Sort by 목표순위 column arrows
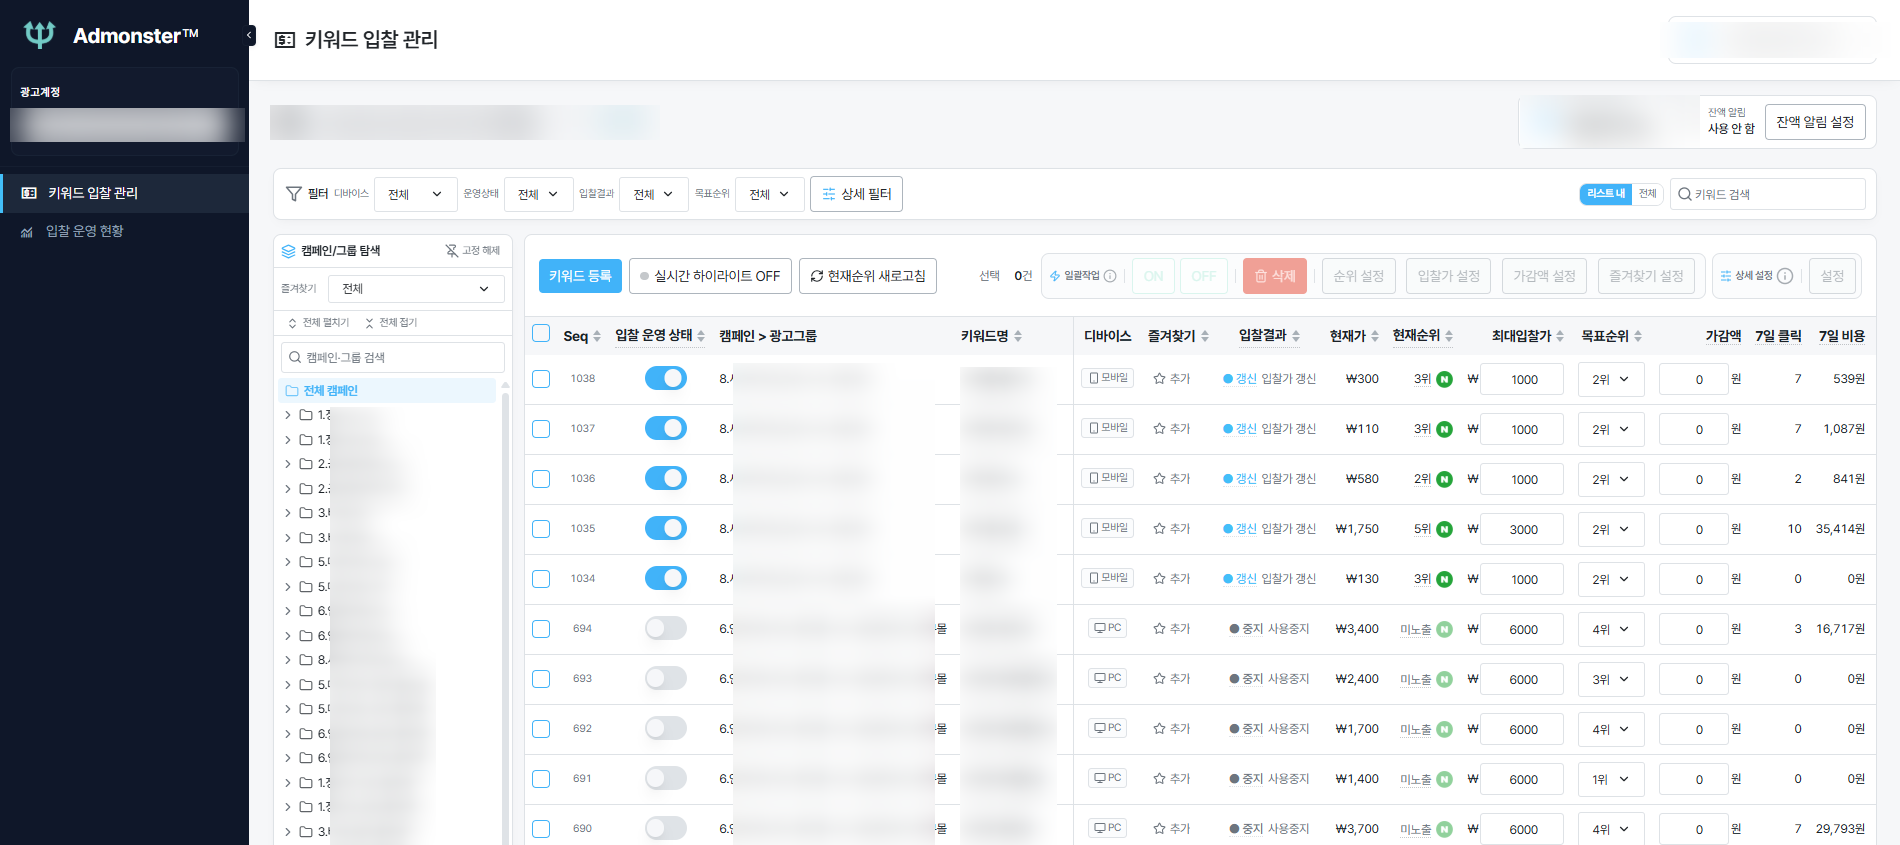Viewport: 1900px width, 845px height. (1638, 336)
